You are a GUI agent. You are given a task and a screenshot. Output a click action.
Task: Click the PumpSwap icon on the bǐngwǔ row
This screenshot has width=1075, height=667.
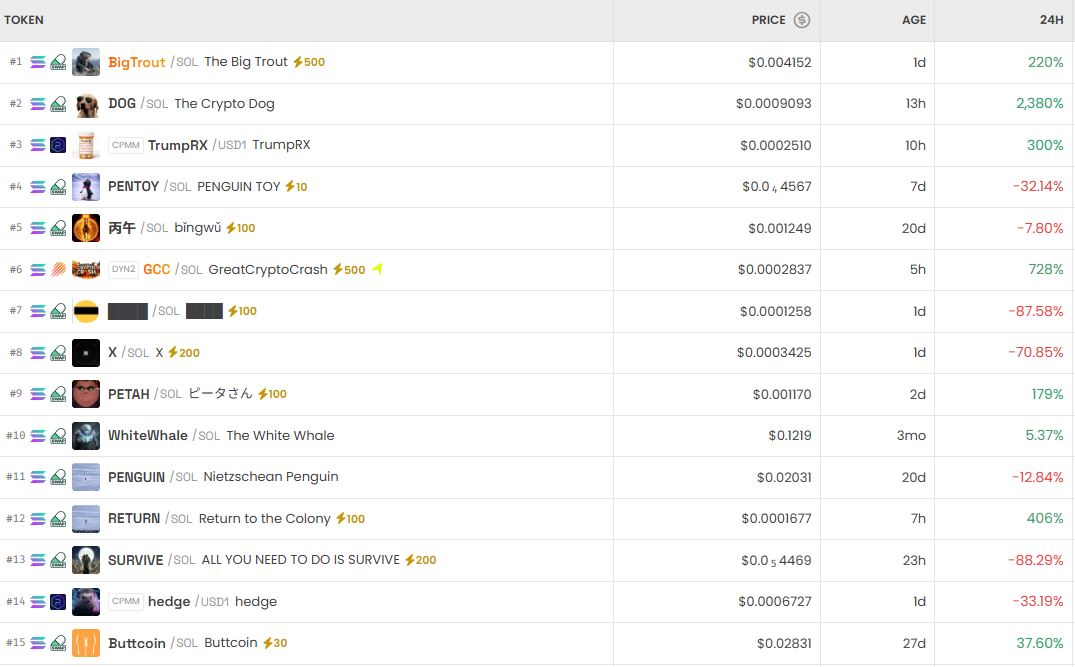coord(57,228)
